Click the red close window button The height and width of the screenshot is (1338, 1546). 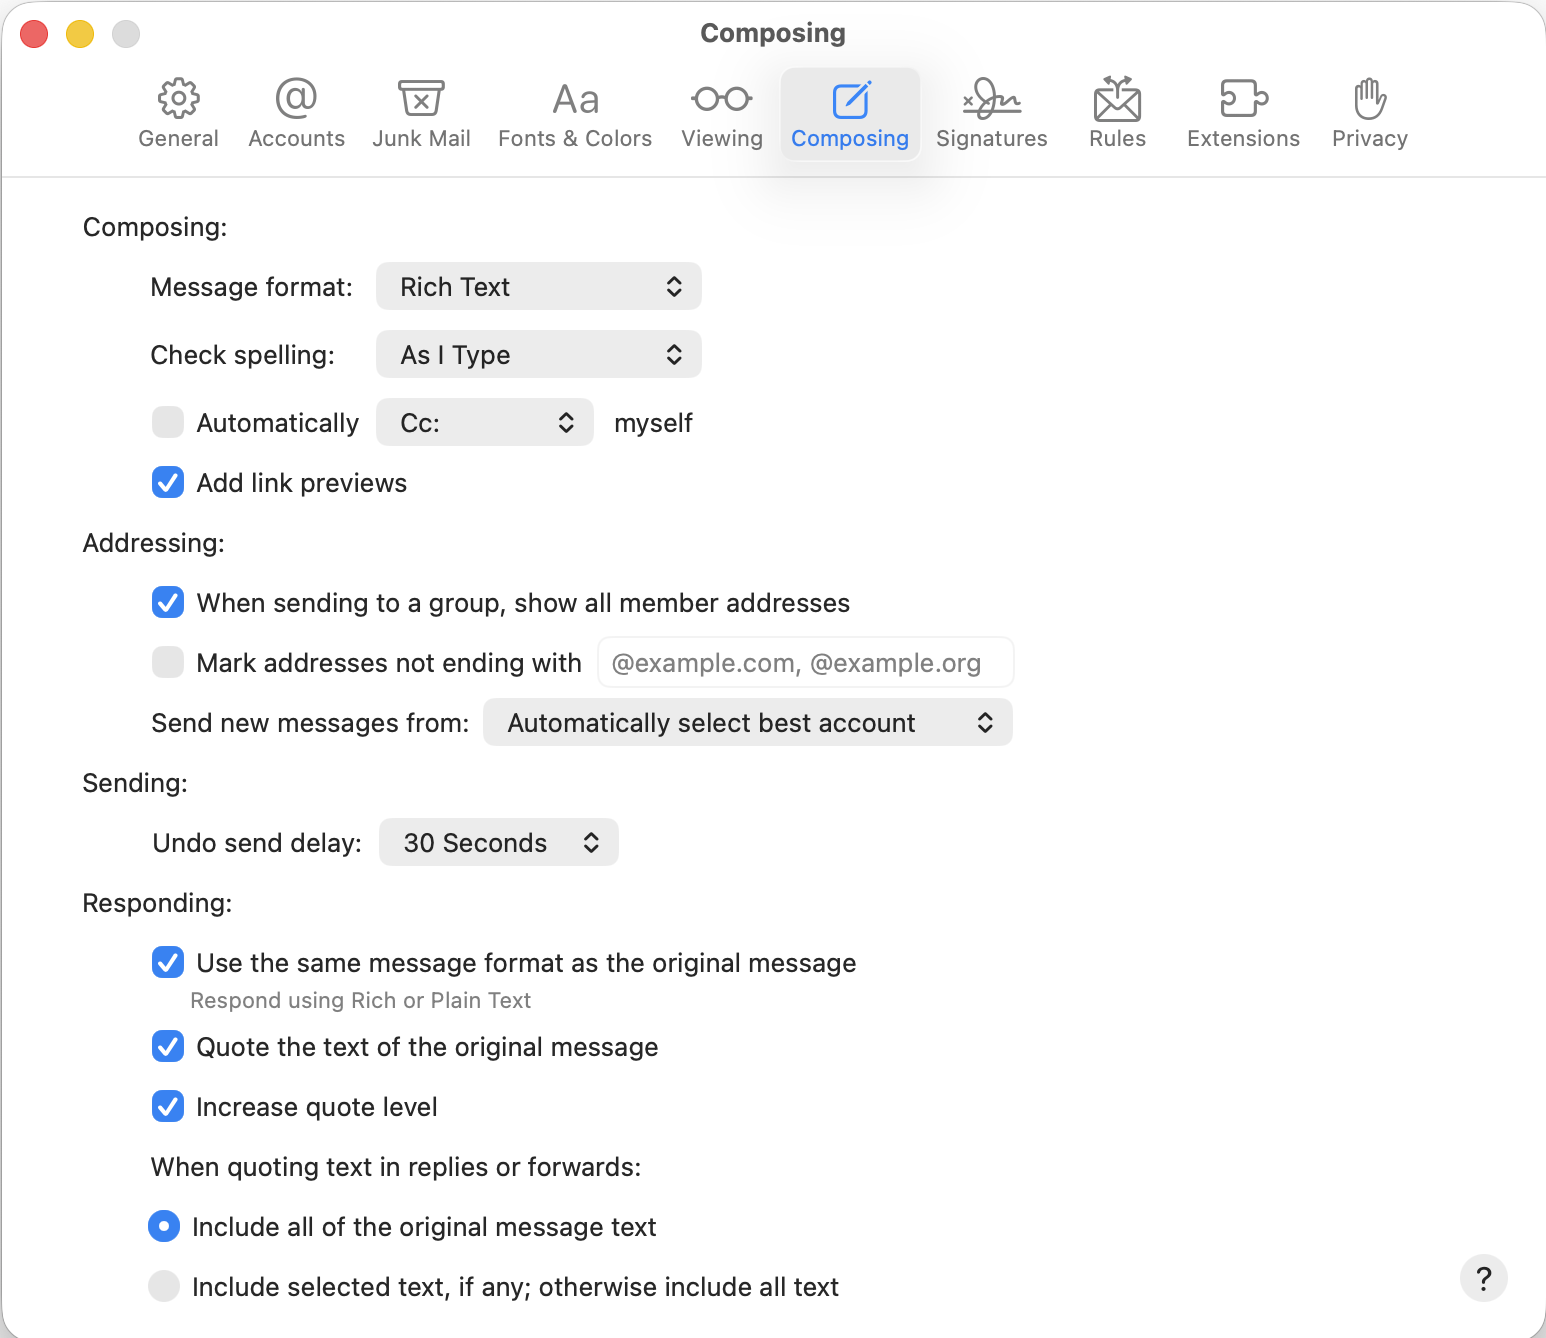tap(34, 34)
